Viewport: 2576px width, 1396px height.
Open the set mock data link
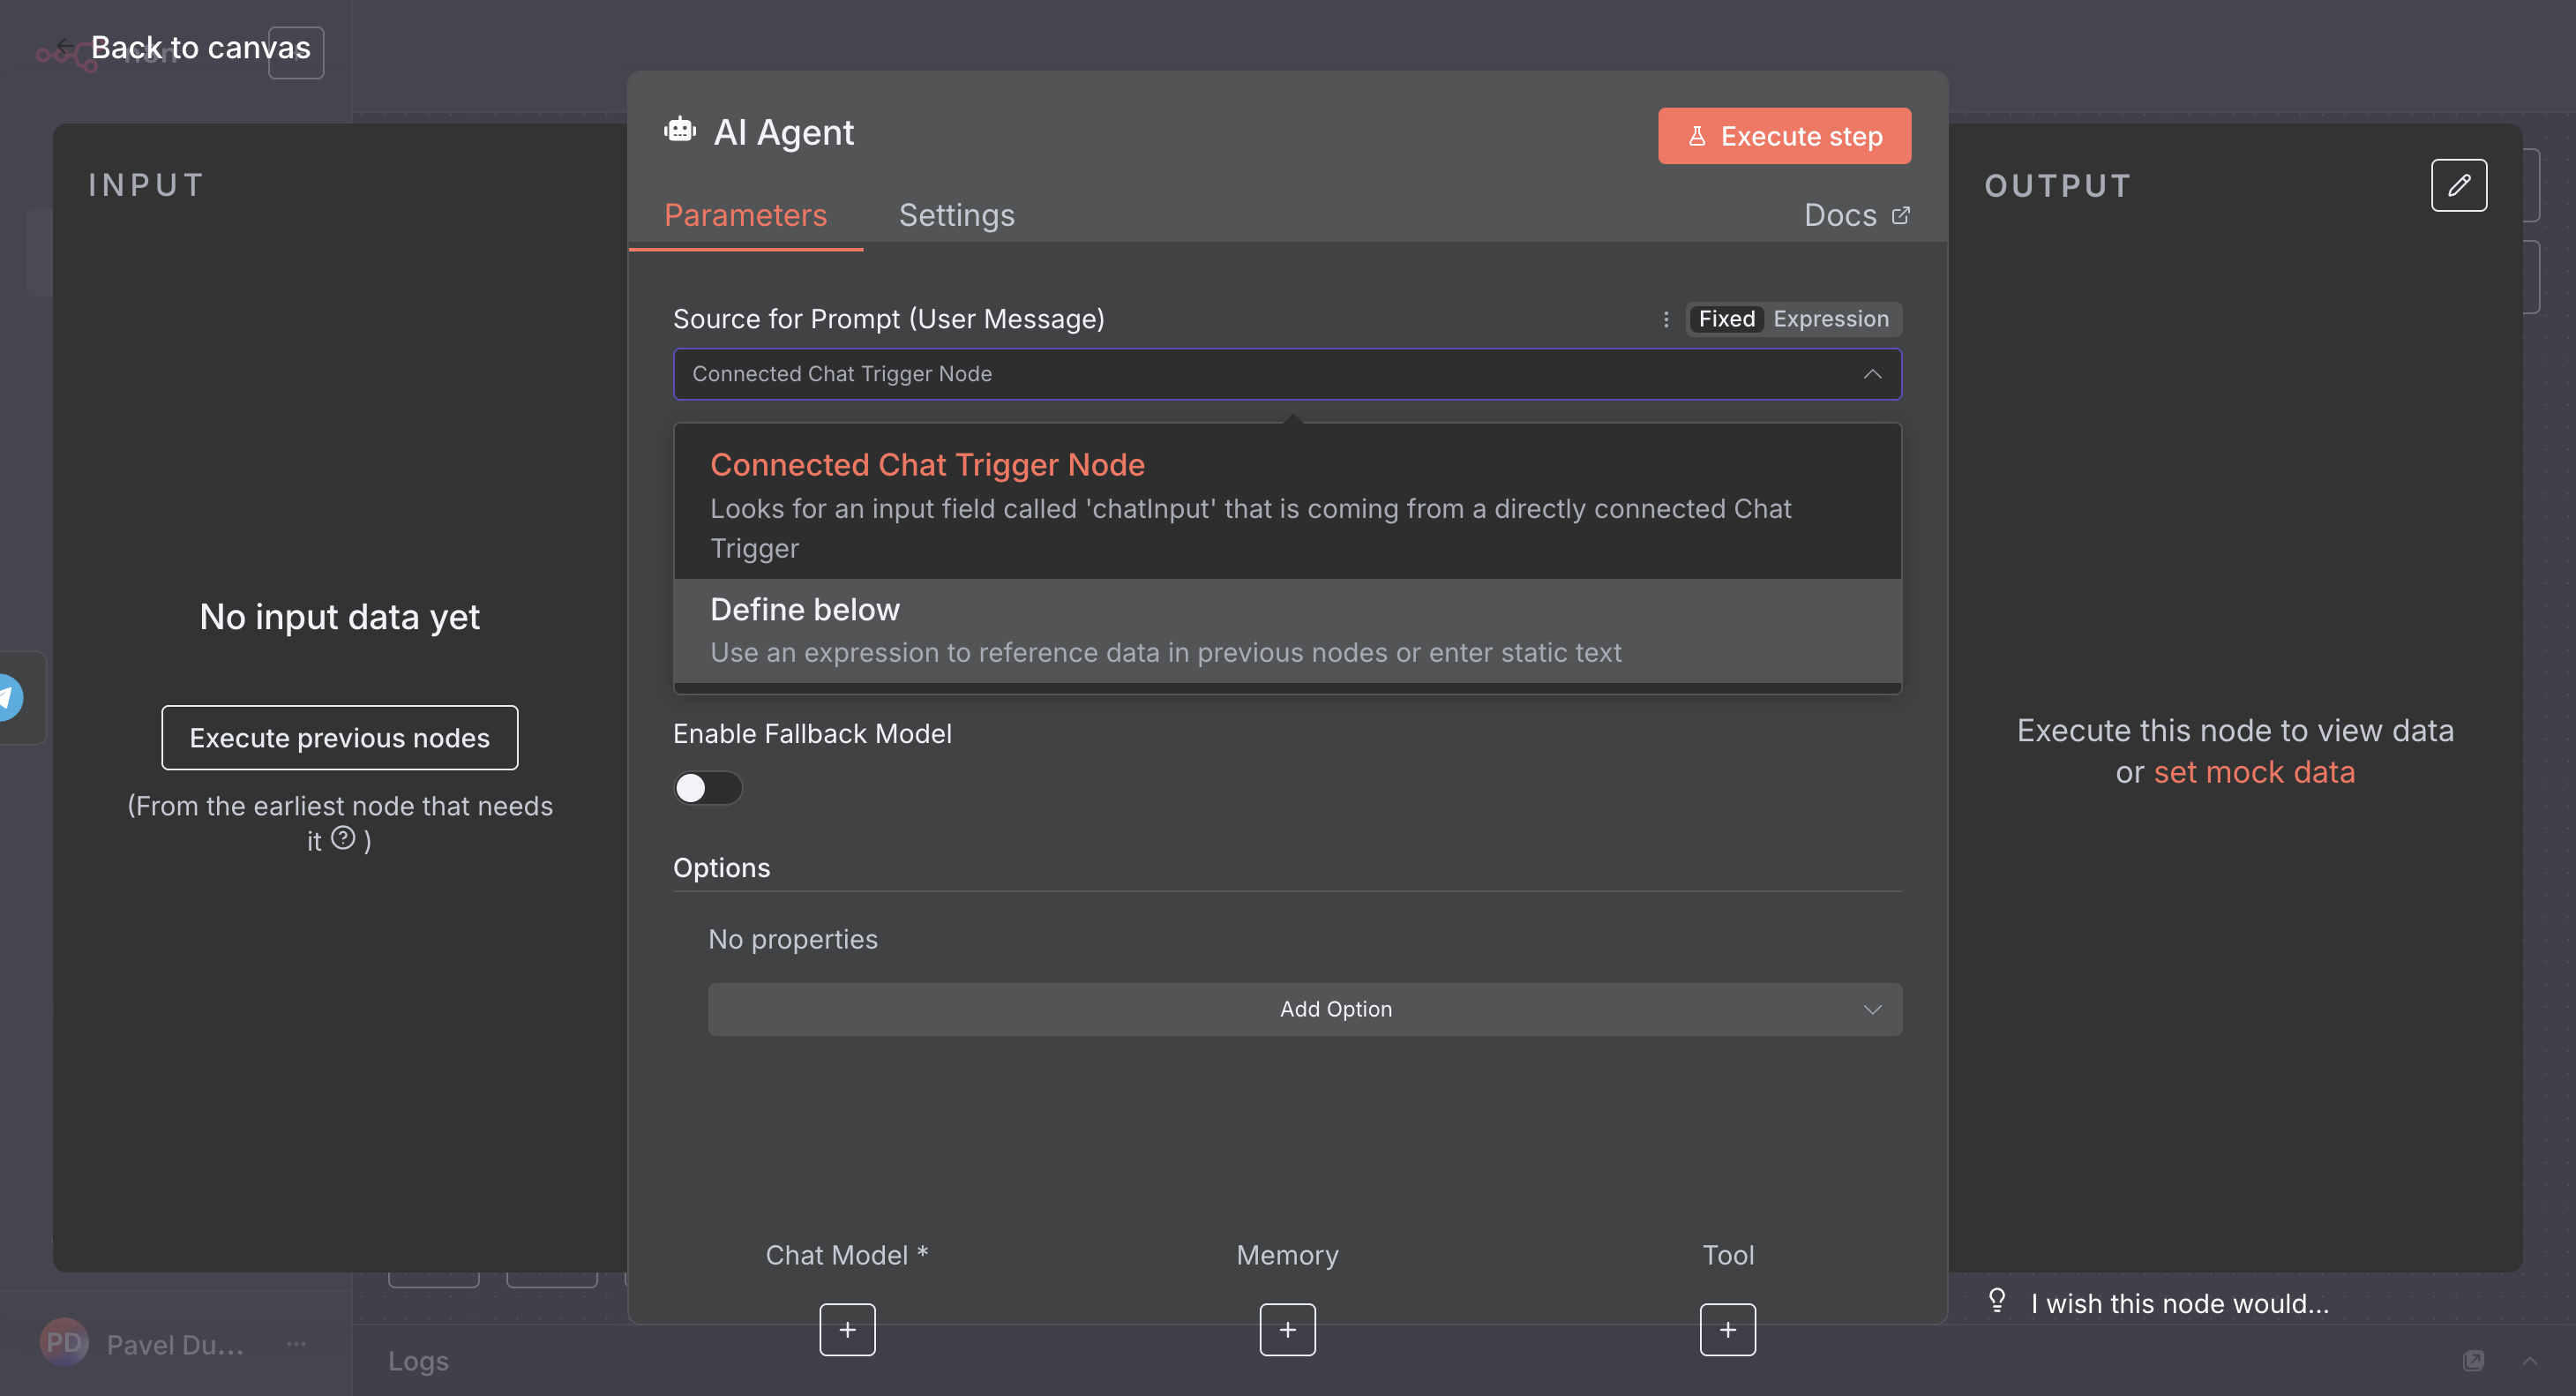pyautogui.click(x=2254, y=772)
